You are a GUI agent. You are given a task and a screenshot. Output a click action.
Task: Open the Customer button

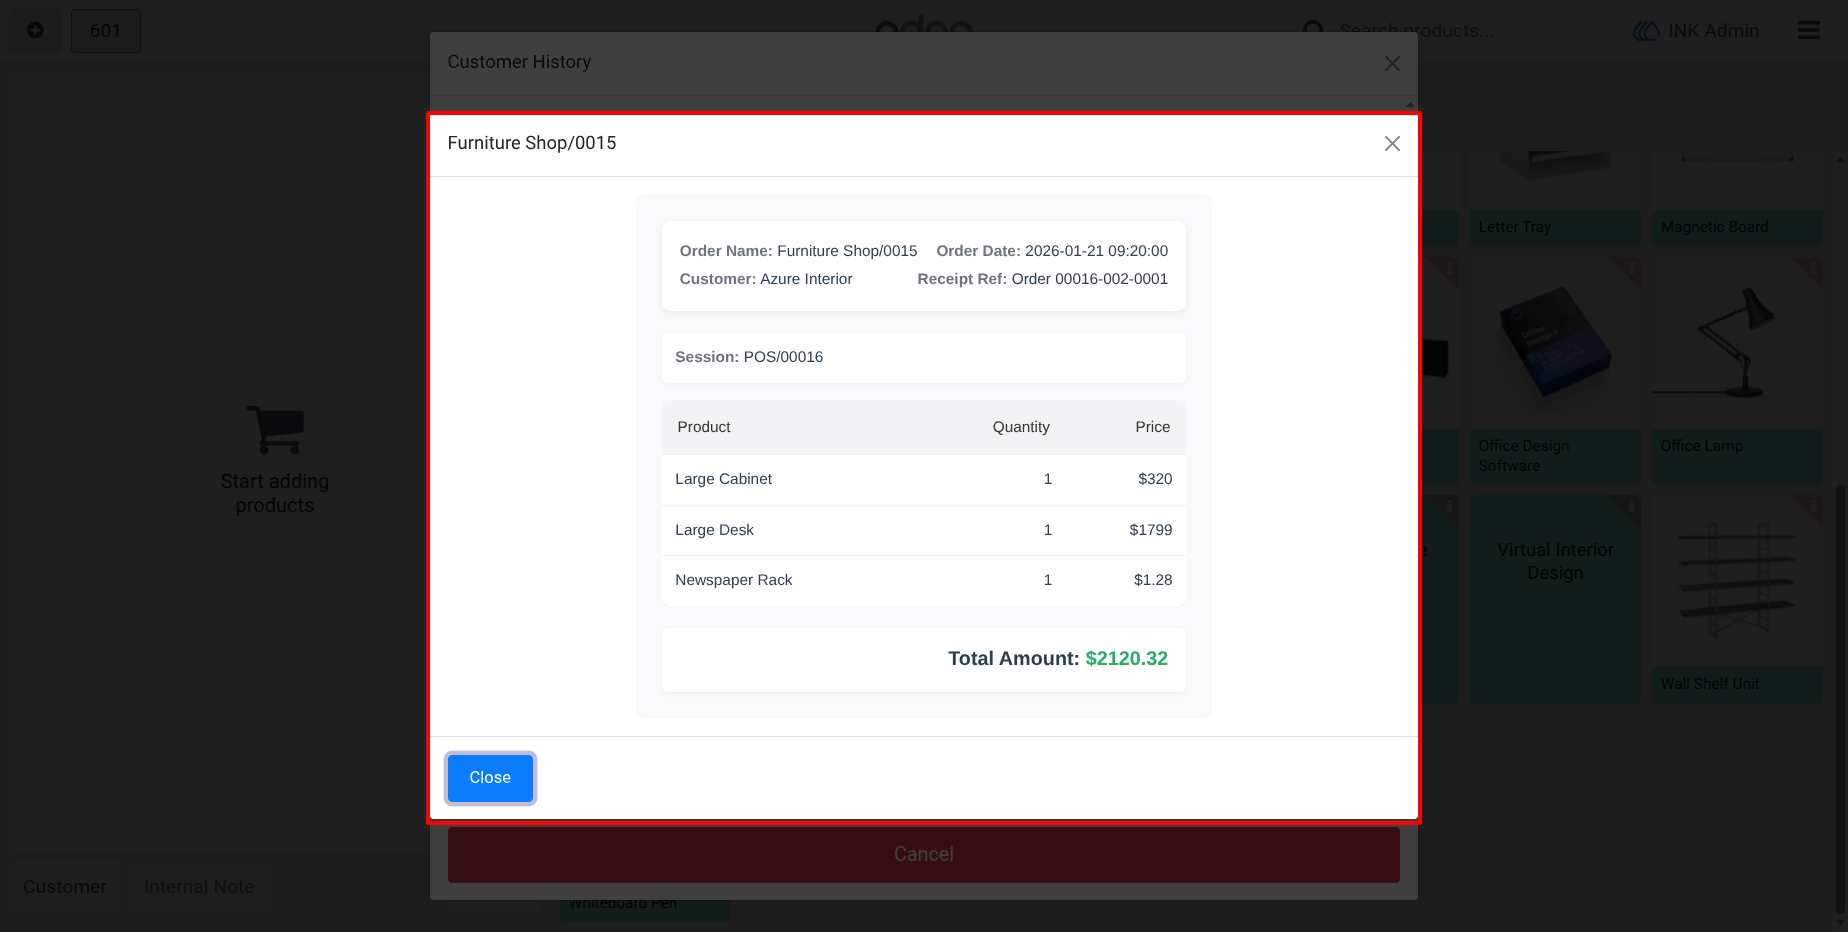pos(65,887)
